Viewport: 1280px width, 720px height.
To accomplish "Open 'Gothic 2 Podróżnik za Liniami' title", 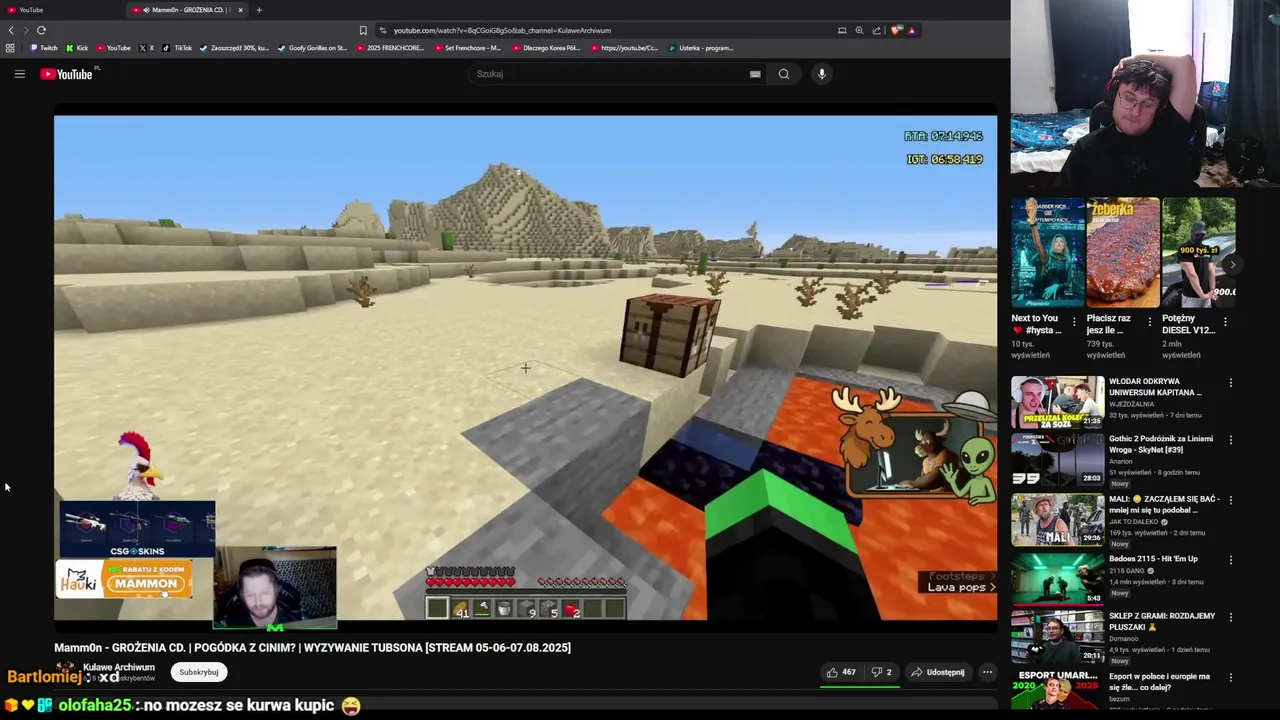I will click(1160, 444).
